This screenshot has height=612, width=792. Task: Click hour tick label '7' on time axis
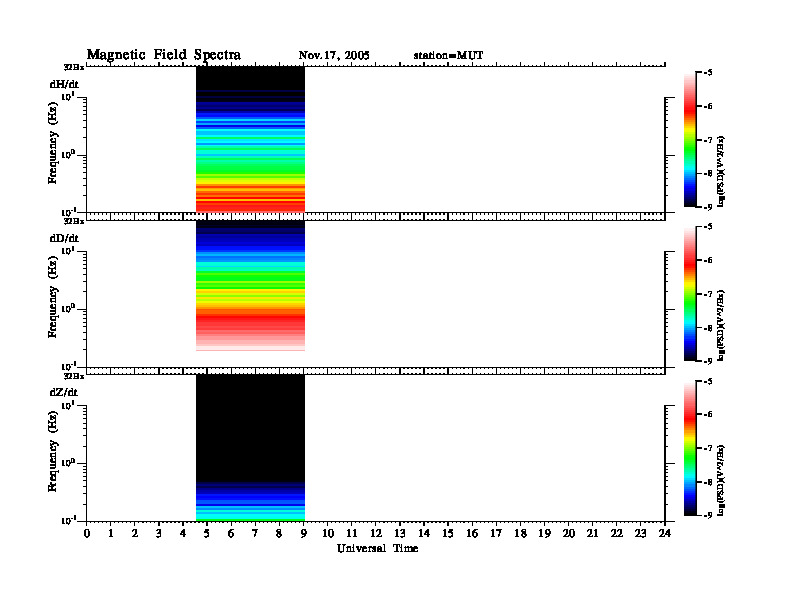tap(255, 533)
